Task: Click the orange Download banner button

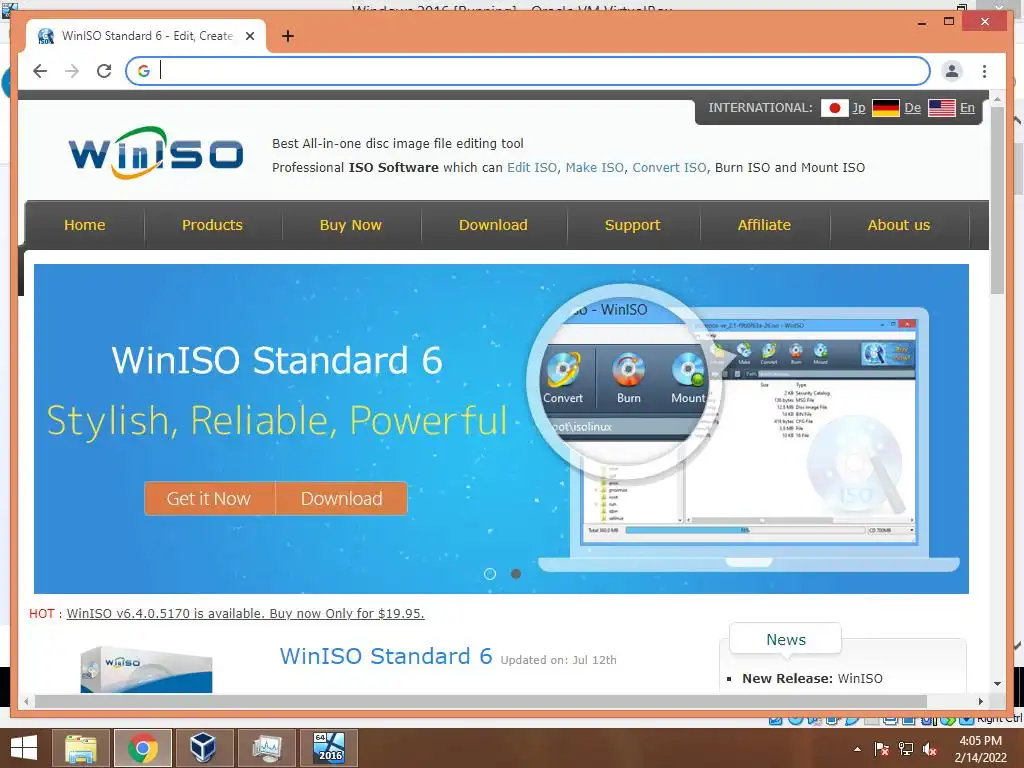Action: click(342, 498)
